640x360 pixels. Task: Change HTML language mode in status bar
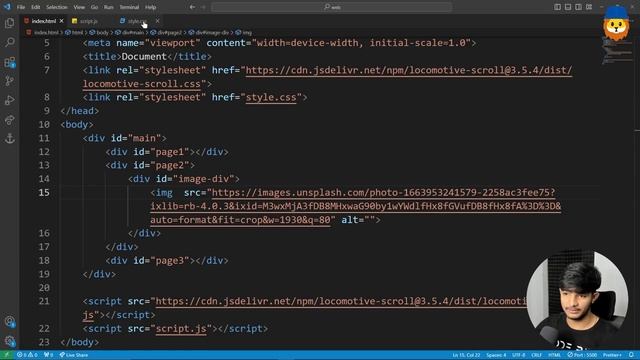554,355
